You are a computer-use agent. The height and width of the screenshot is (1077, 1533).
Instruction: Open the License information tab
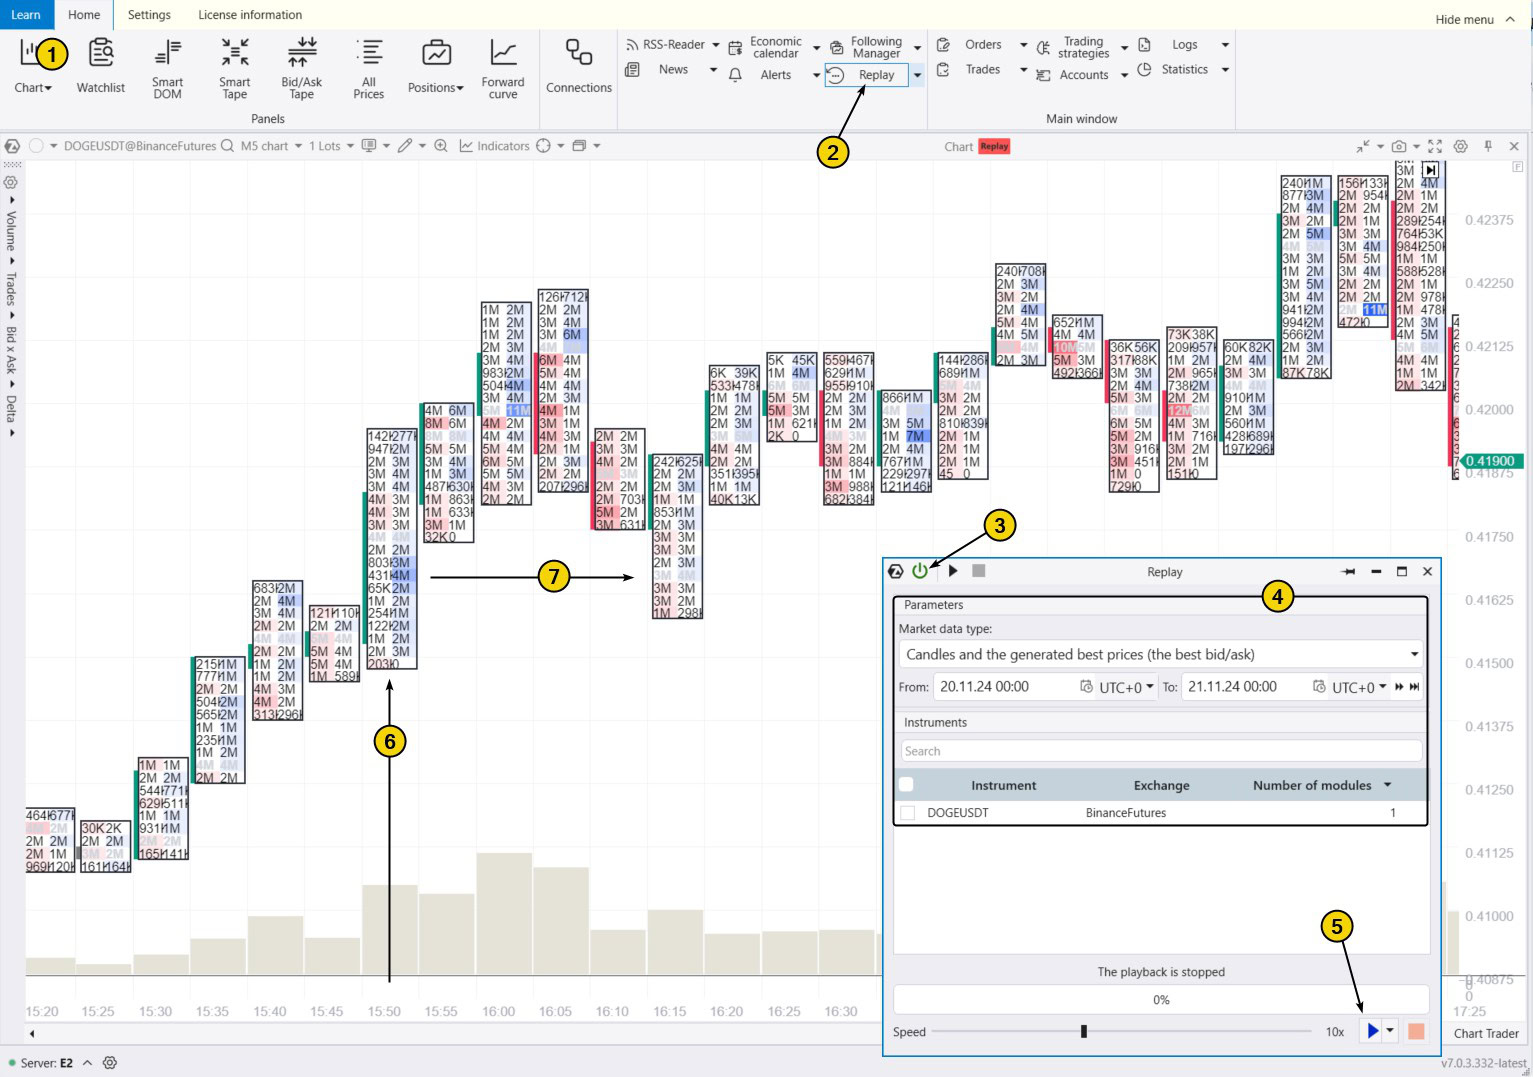(x=250, y=15)
